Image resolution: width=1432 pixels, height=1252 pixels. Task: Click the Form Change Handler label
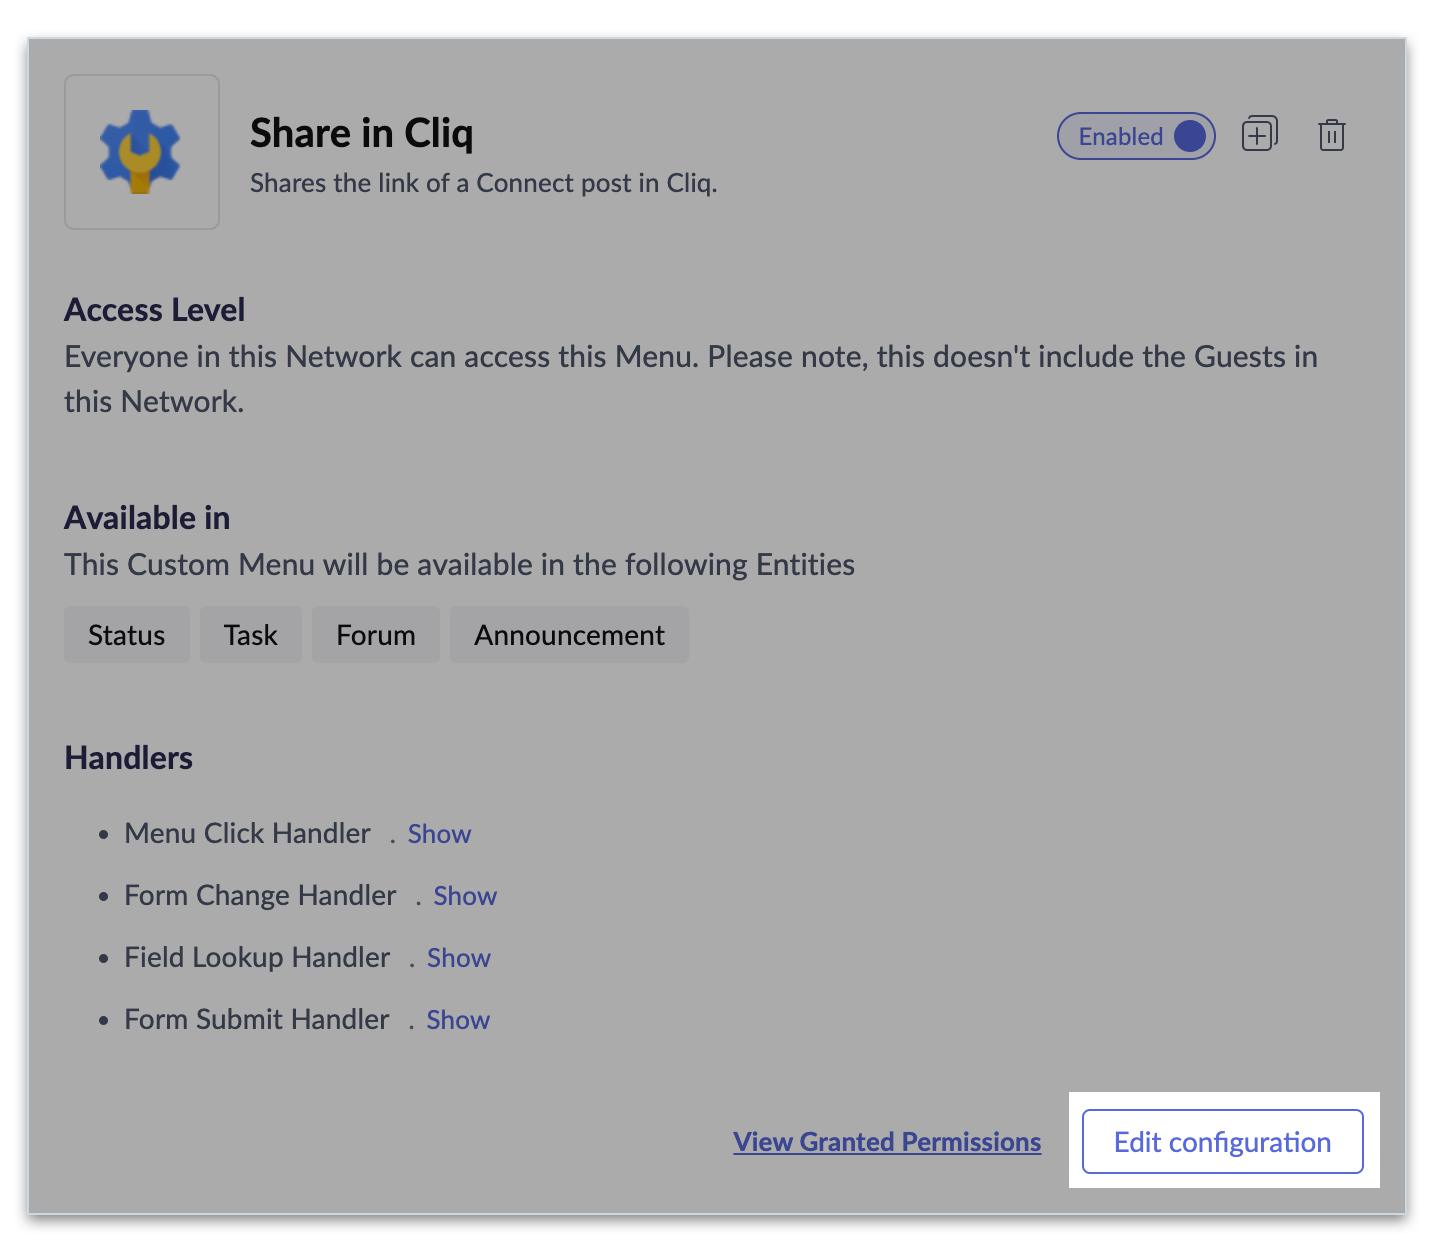pyautogui.click(x=261, y=895)
